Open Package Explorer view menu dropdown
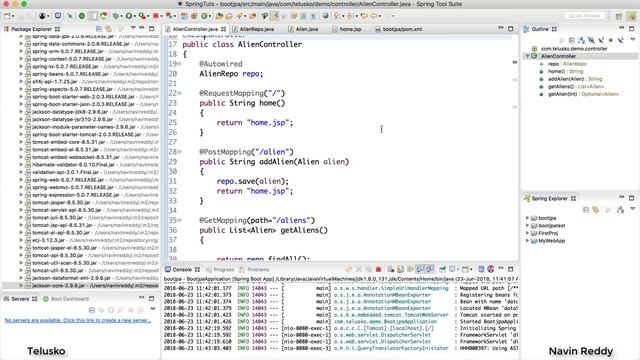The image size is (640, 360). click(133, 28)
